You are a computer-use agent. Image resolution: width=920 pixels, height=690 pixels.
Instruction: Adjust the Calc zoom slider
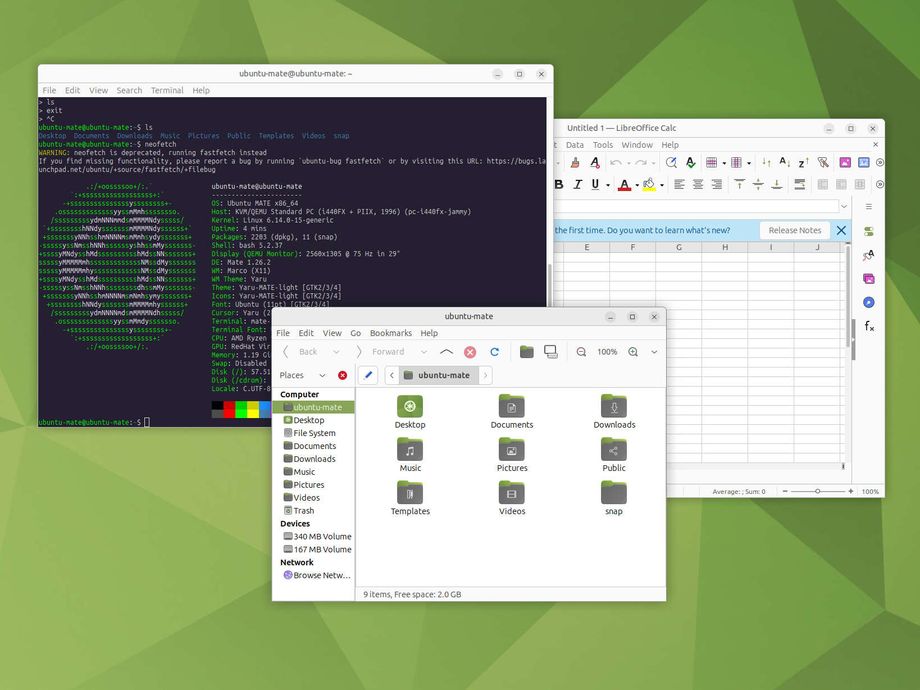coord(818,491)
